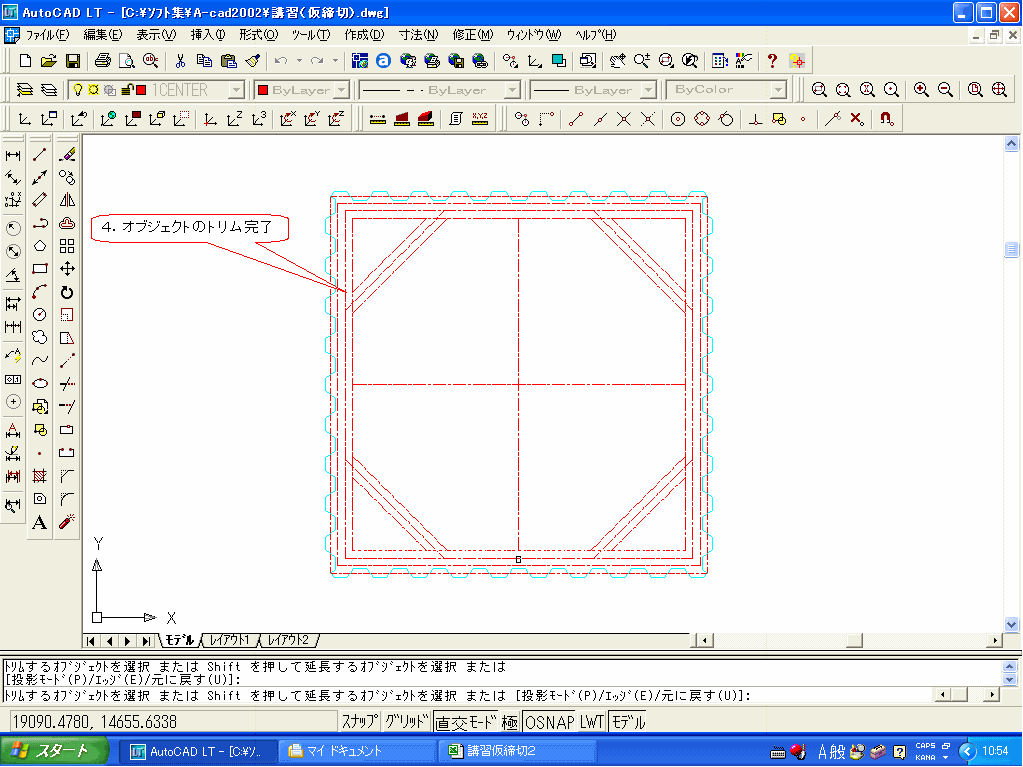Viewport: 1023px width, 767px height.
Task: Open the ByColor plot style dropdown
Action: tap(778, 89)
